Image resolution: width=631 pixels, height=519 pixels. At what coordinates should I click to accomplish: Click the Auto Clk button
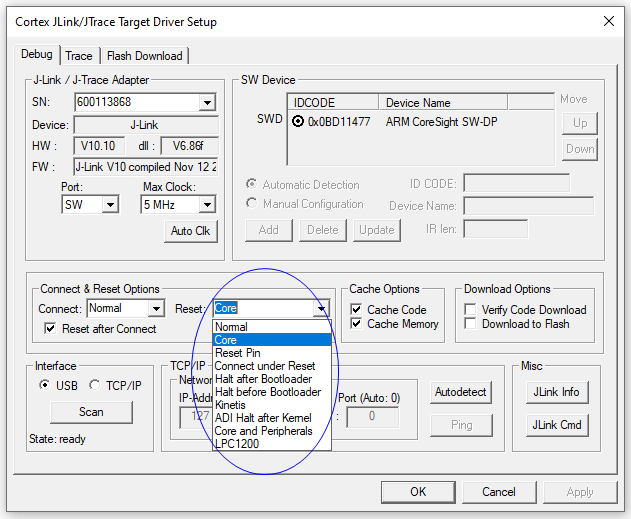pos(191,231)
